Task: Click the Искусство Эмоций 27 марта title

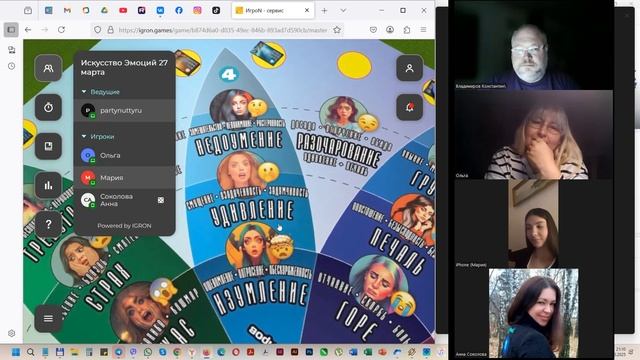Action: [x=124, y=67]
